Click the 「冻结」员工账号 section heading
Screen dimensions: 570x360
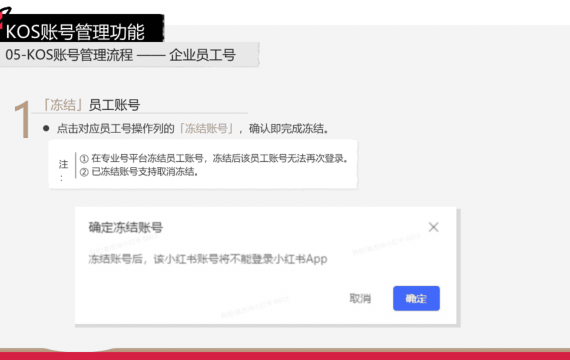click(x=90, y=105)
